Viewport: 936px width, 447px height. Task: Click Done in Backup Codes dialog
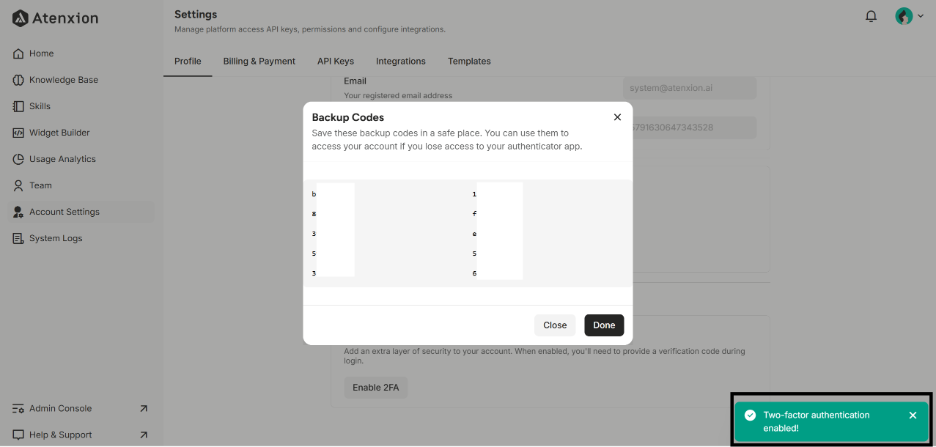604,325
